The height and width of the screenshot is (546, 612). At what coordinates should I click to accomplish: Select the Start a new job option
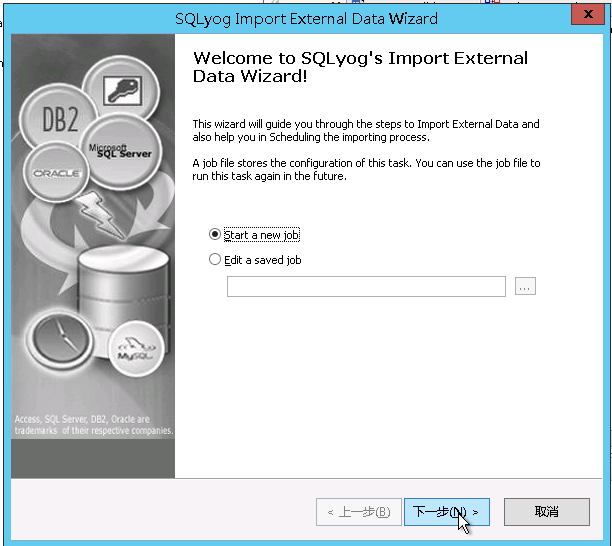tap(215, 234)
